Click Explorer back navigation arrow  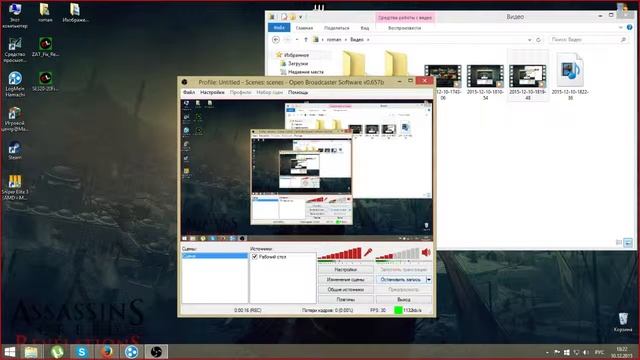276,40
